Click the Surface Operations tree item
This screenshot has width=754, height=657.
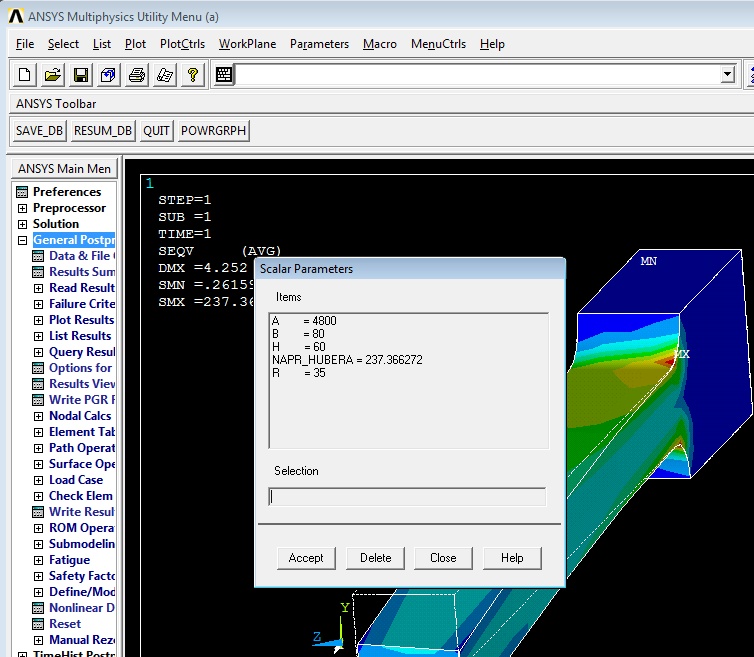coord(82,464)
